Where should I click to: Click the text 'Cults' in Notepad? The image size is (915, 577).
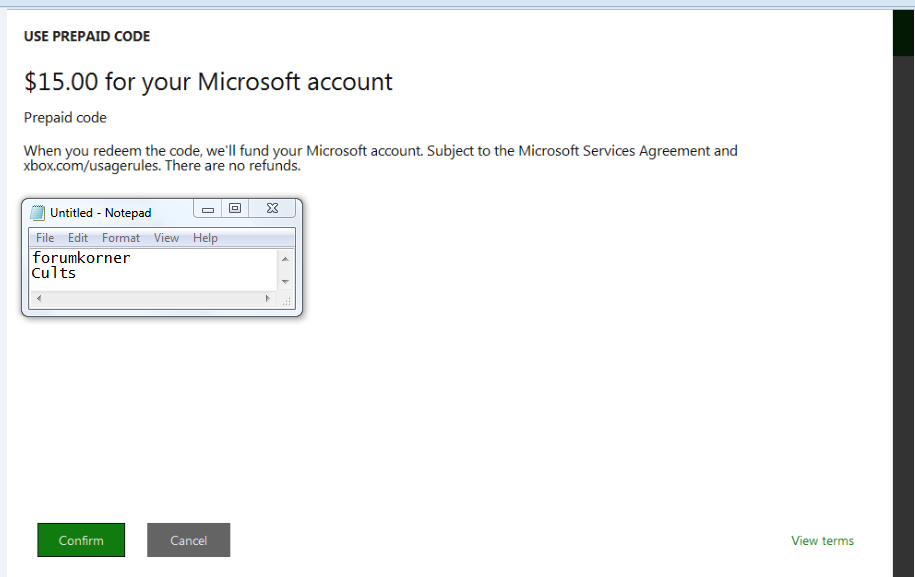pos(54,273)
